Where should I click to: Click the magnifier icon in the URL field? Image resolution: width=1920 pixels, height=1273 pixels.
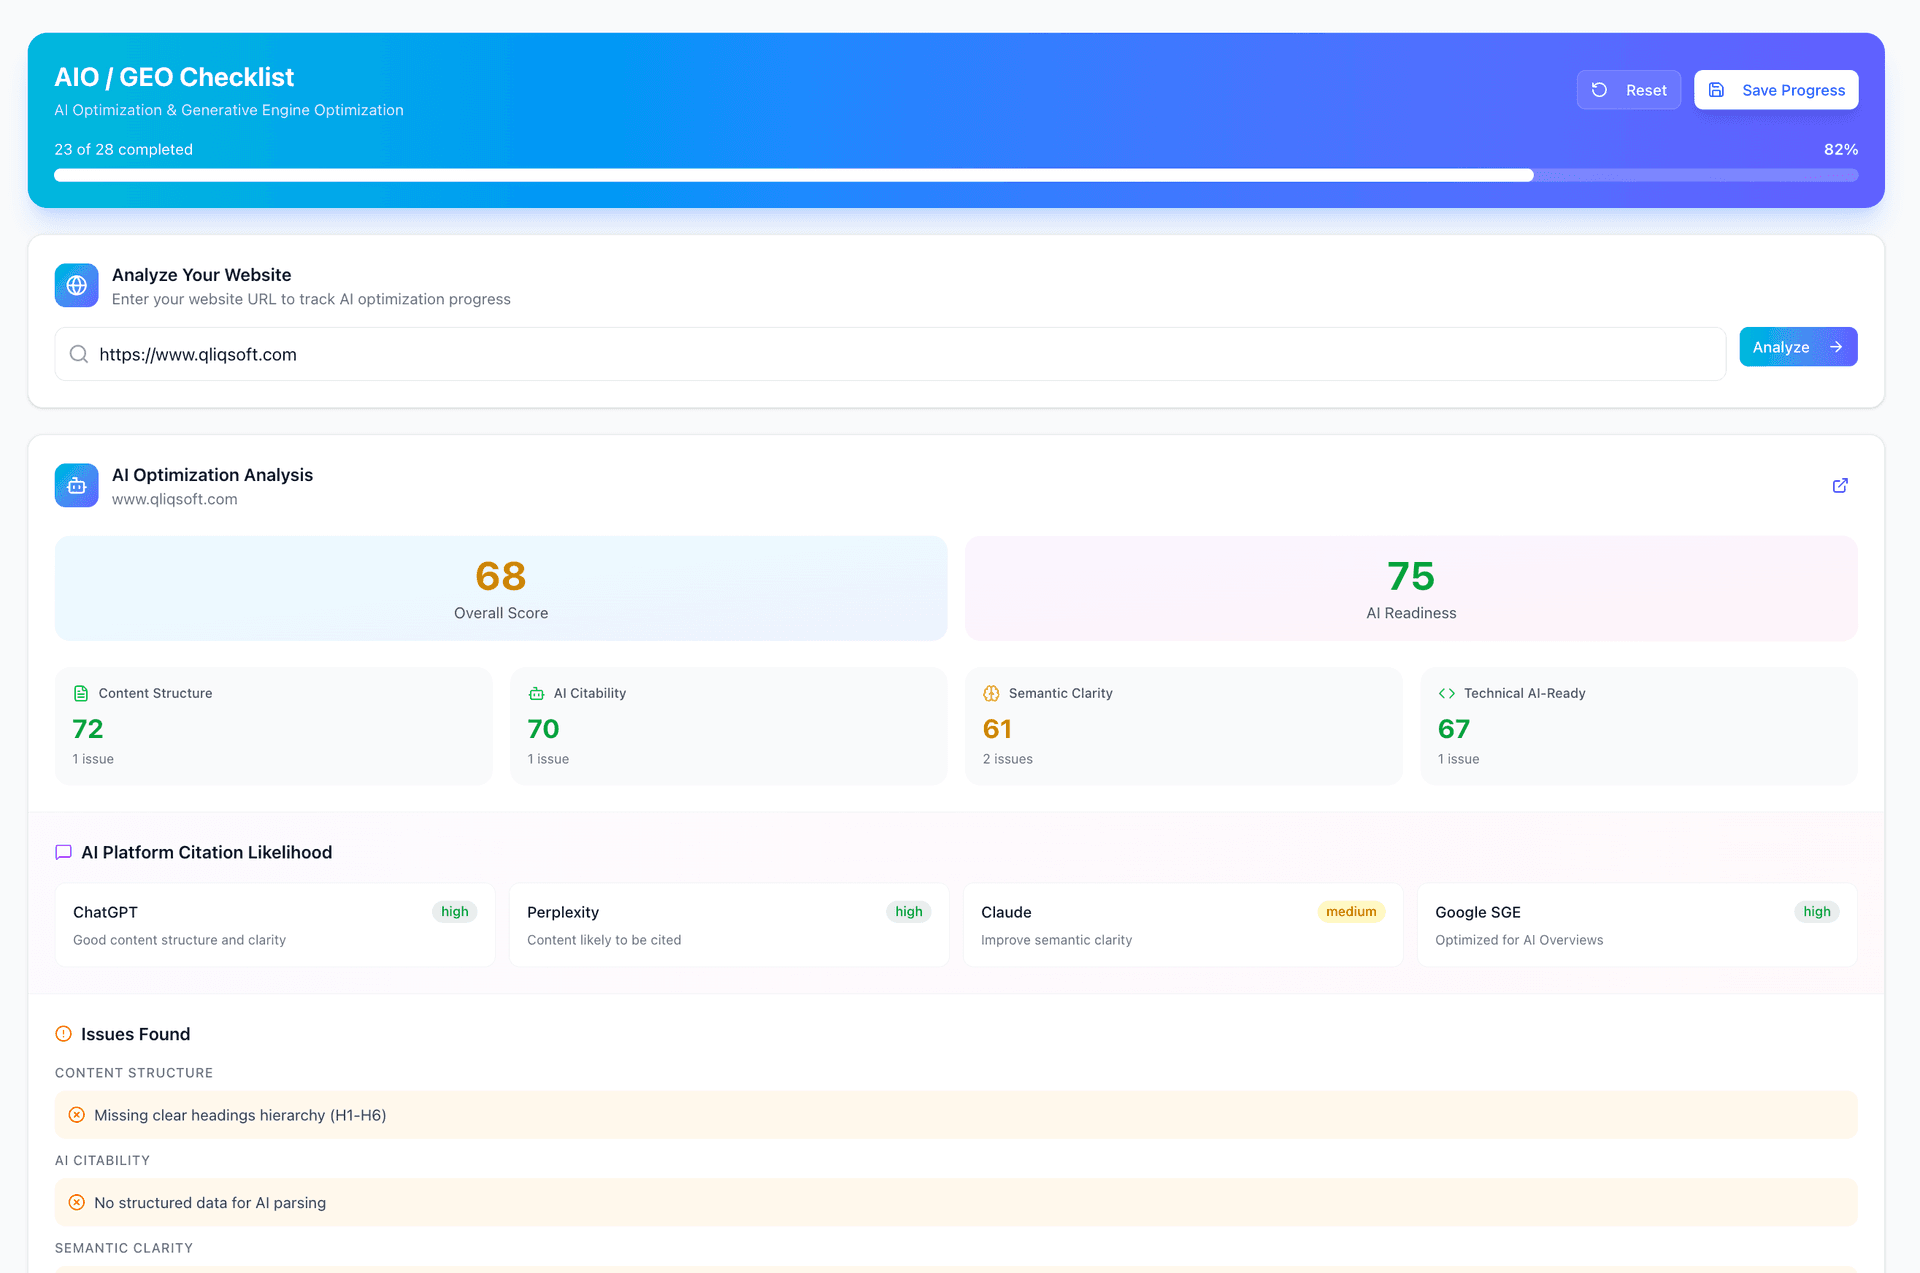[x=78, y=354]
